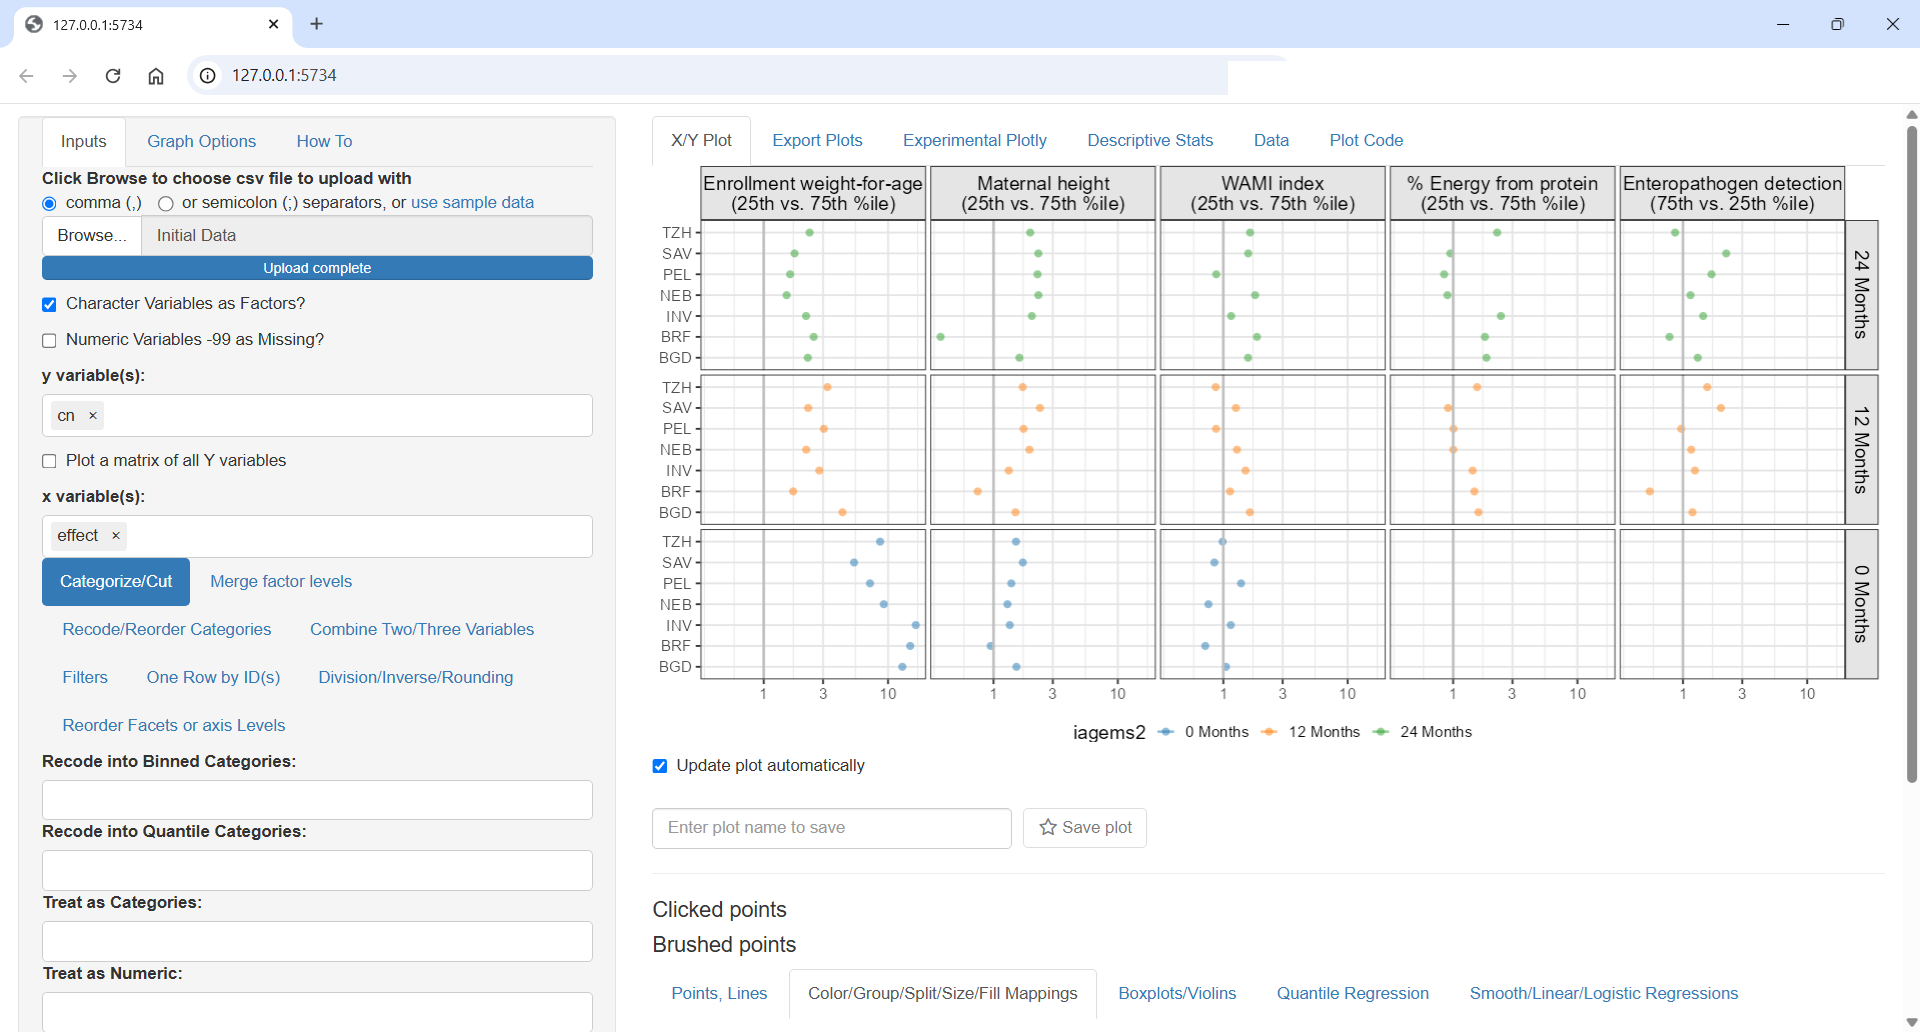The height and width of the screenshot is (1032, 1920).
Task: Click the plot name input field
Action: coord(831,828)
